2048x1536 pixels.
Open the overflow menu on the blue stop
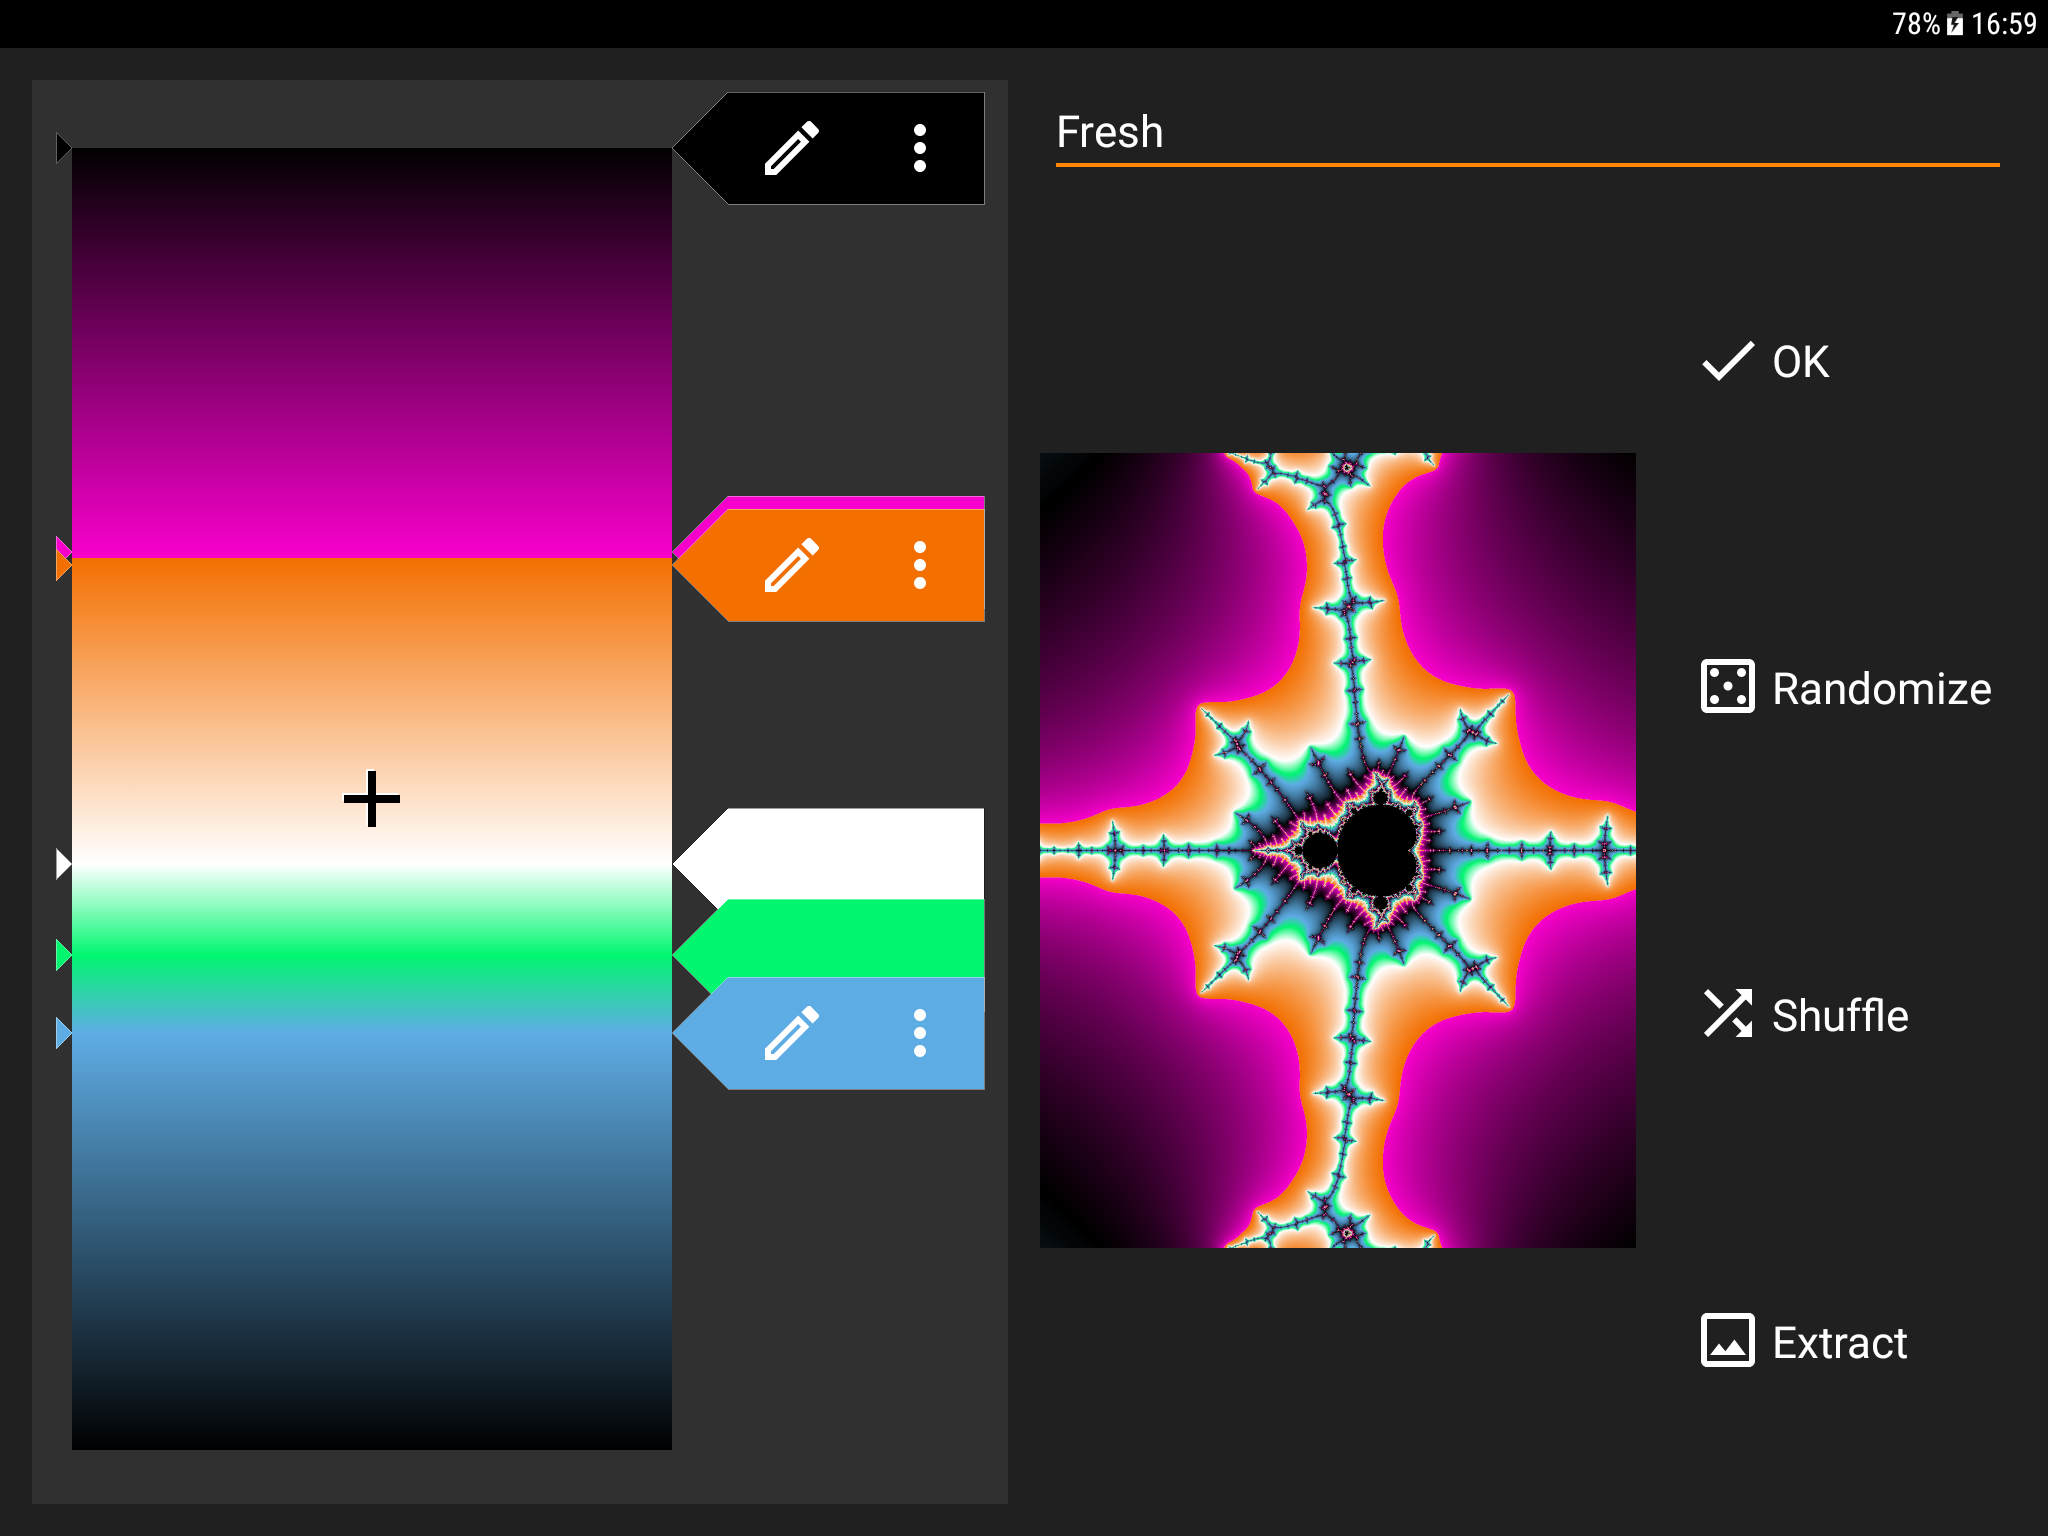(919, 1033)
